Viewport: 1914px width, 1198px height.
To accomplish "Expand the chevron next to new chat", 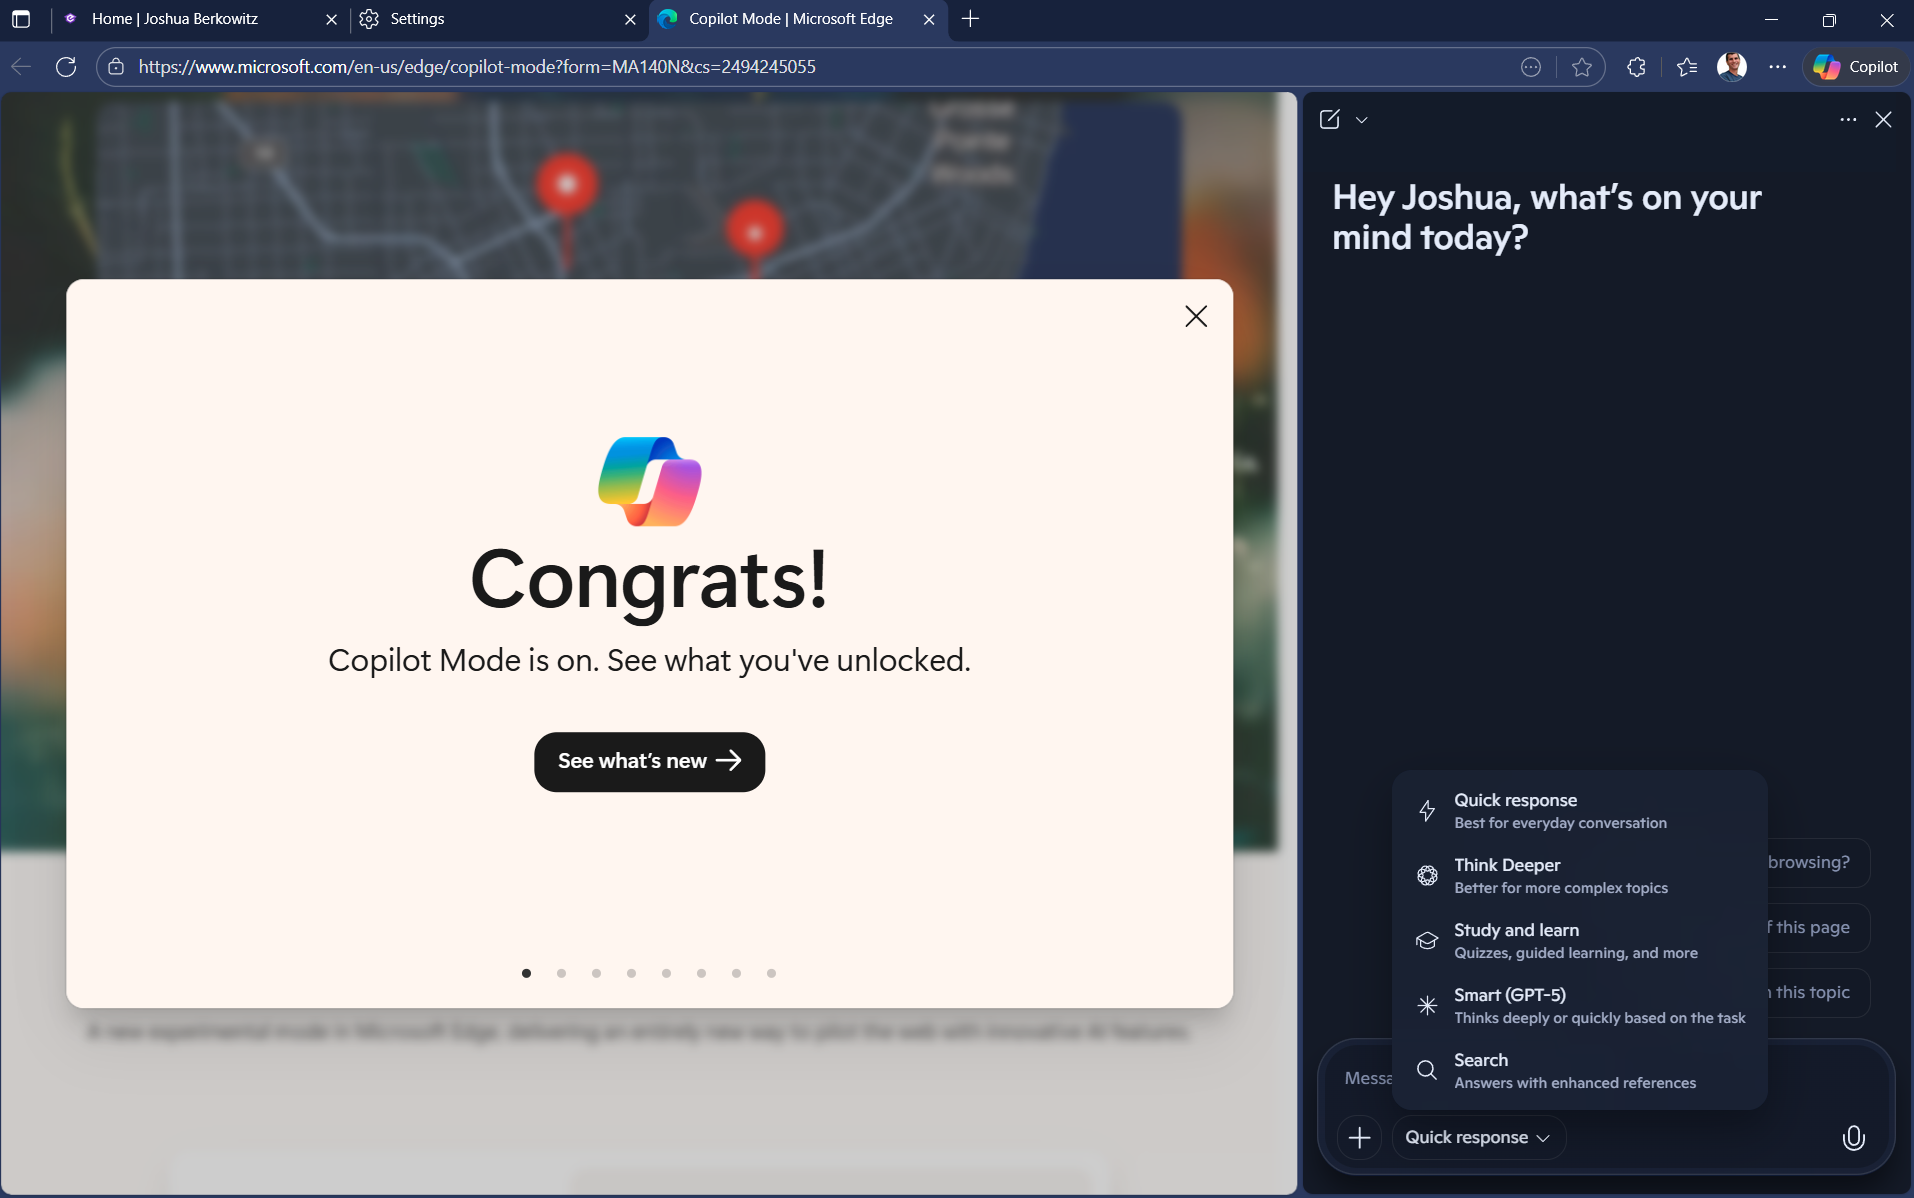I will coord(1361,120).
